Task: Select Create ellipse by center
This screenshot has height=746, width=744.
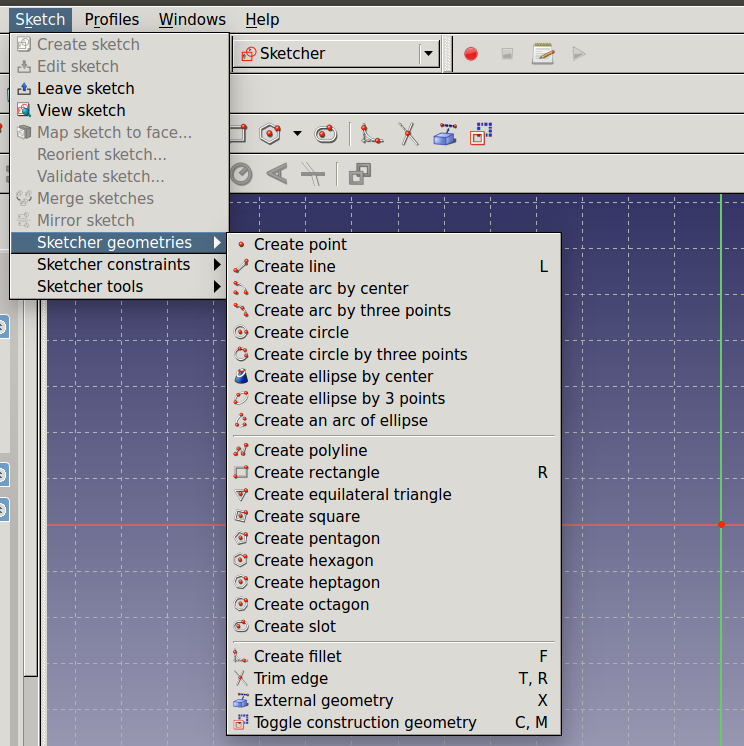Action: pos(394,376)
